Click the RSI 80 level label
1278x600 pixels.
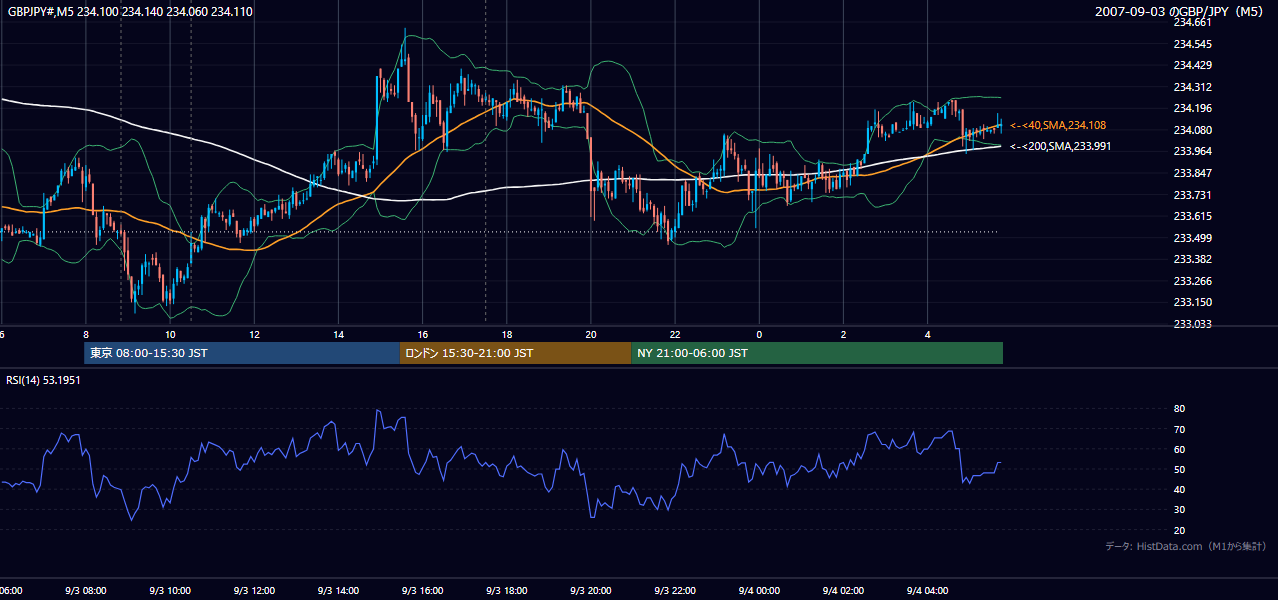(1179, 409)
